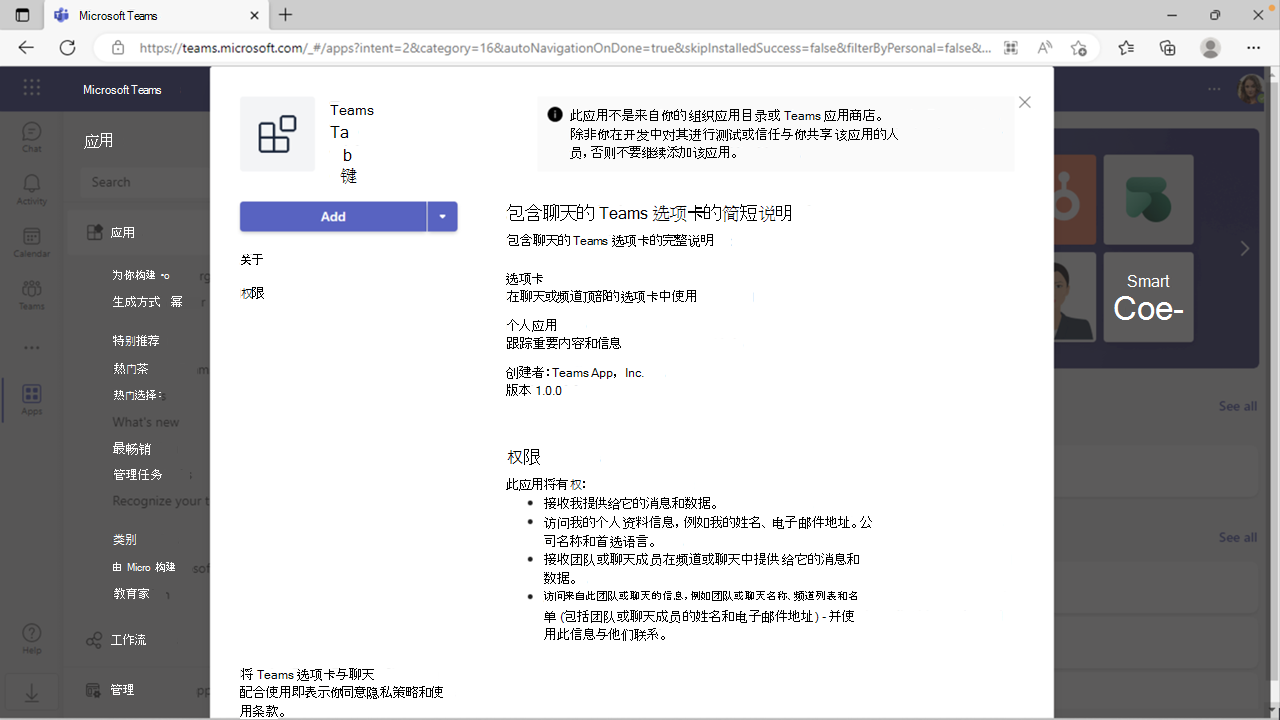Select What's new in the apps list

[146, 422]
